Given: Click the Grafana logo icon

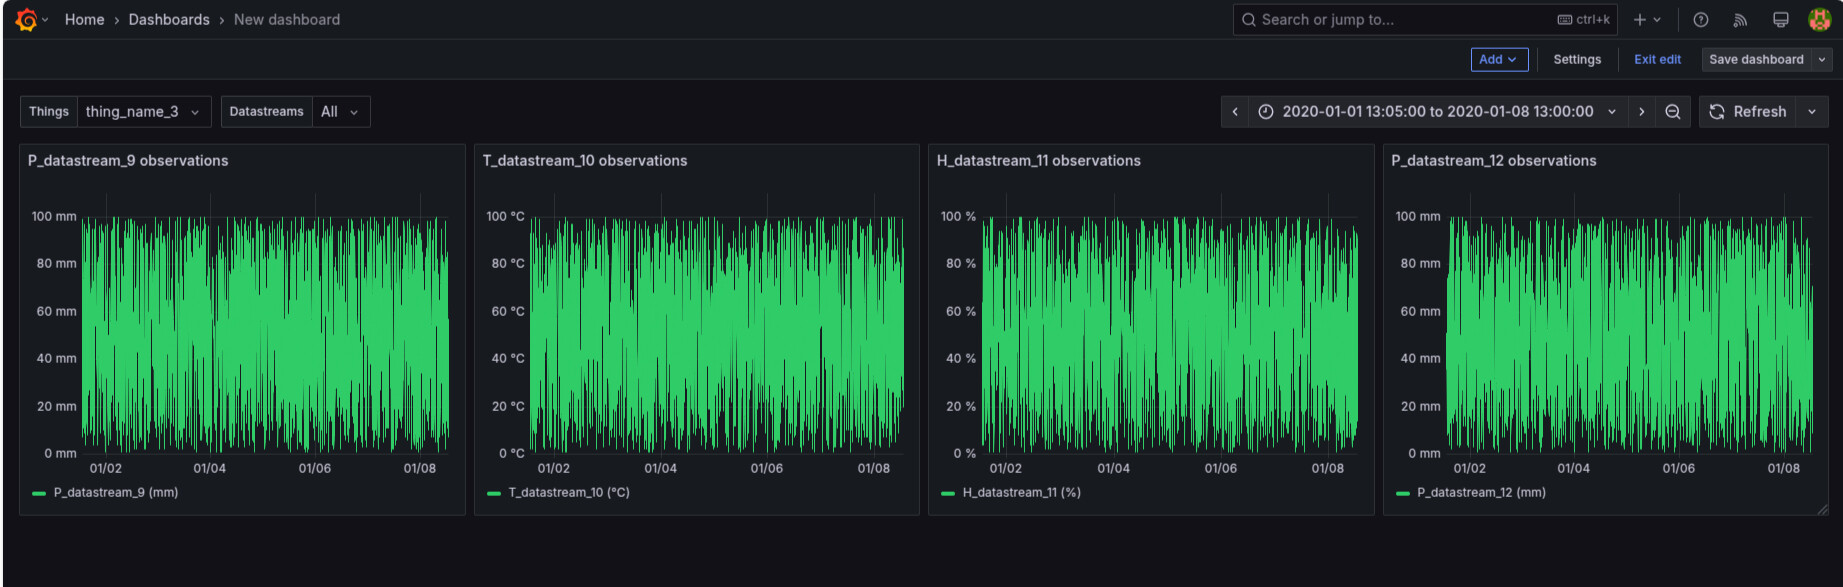Looking at the screenshot, I should pos(26,20).
